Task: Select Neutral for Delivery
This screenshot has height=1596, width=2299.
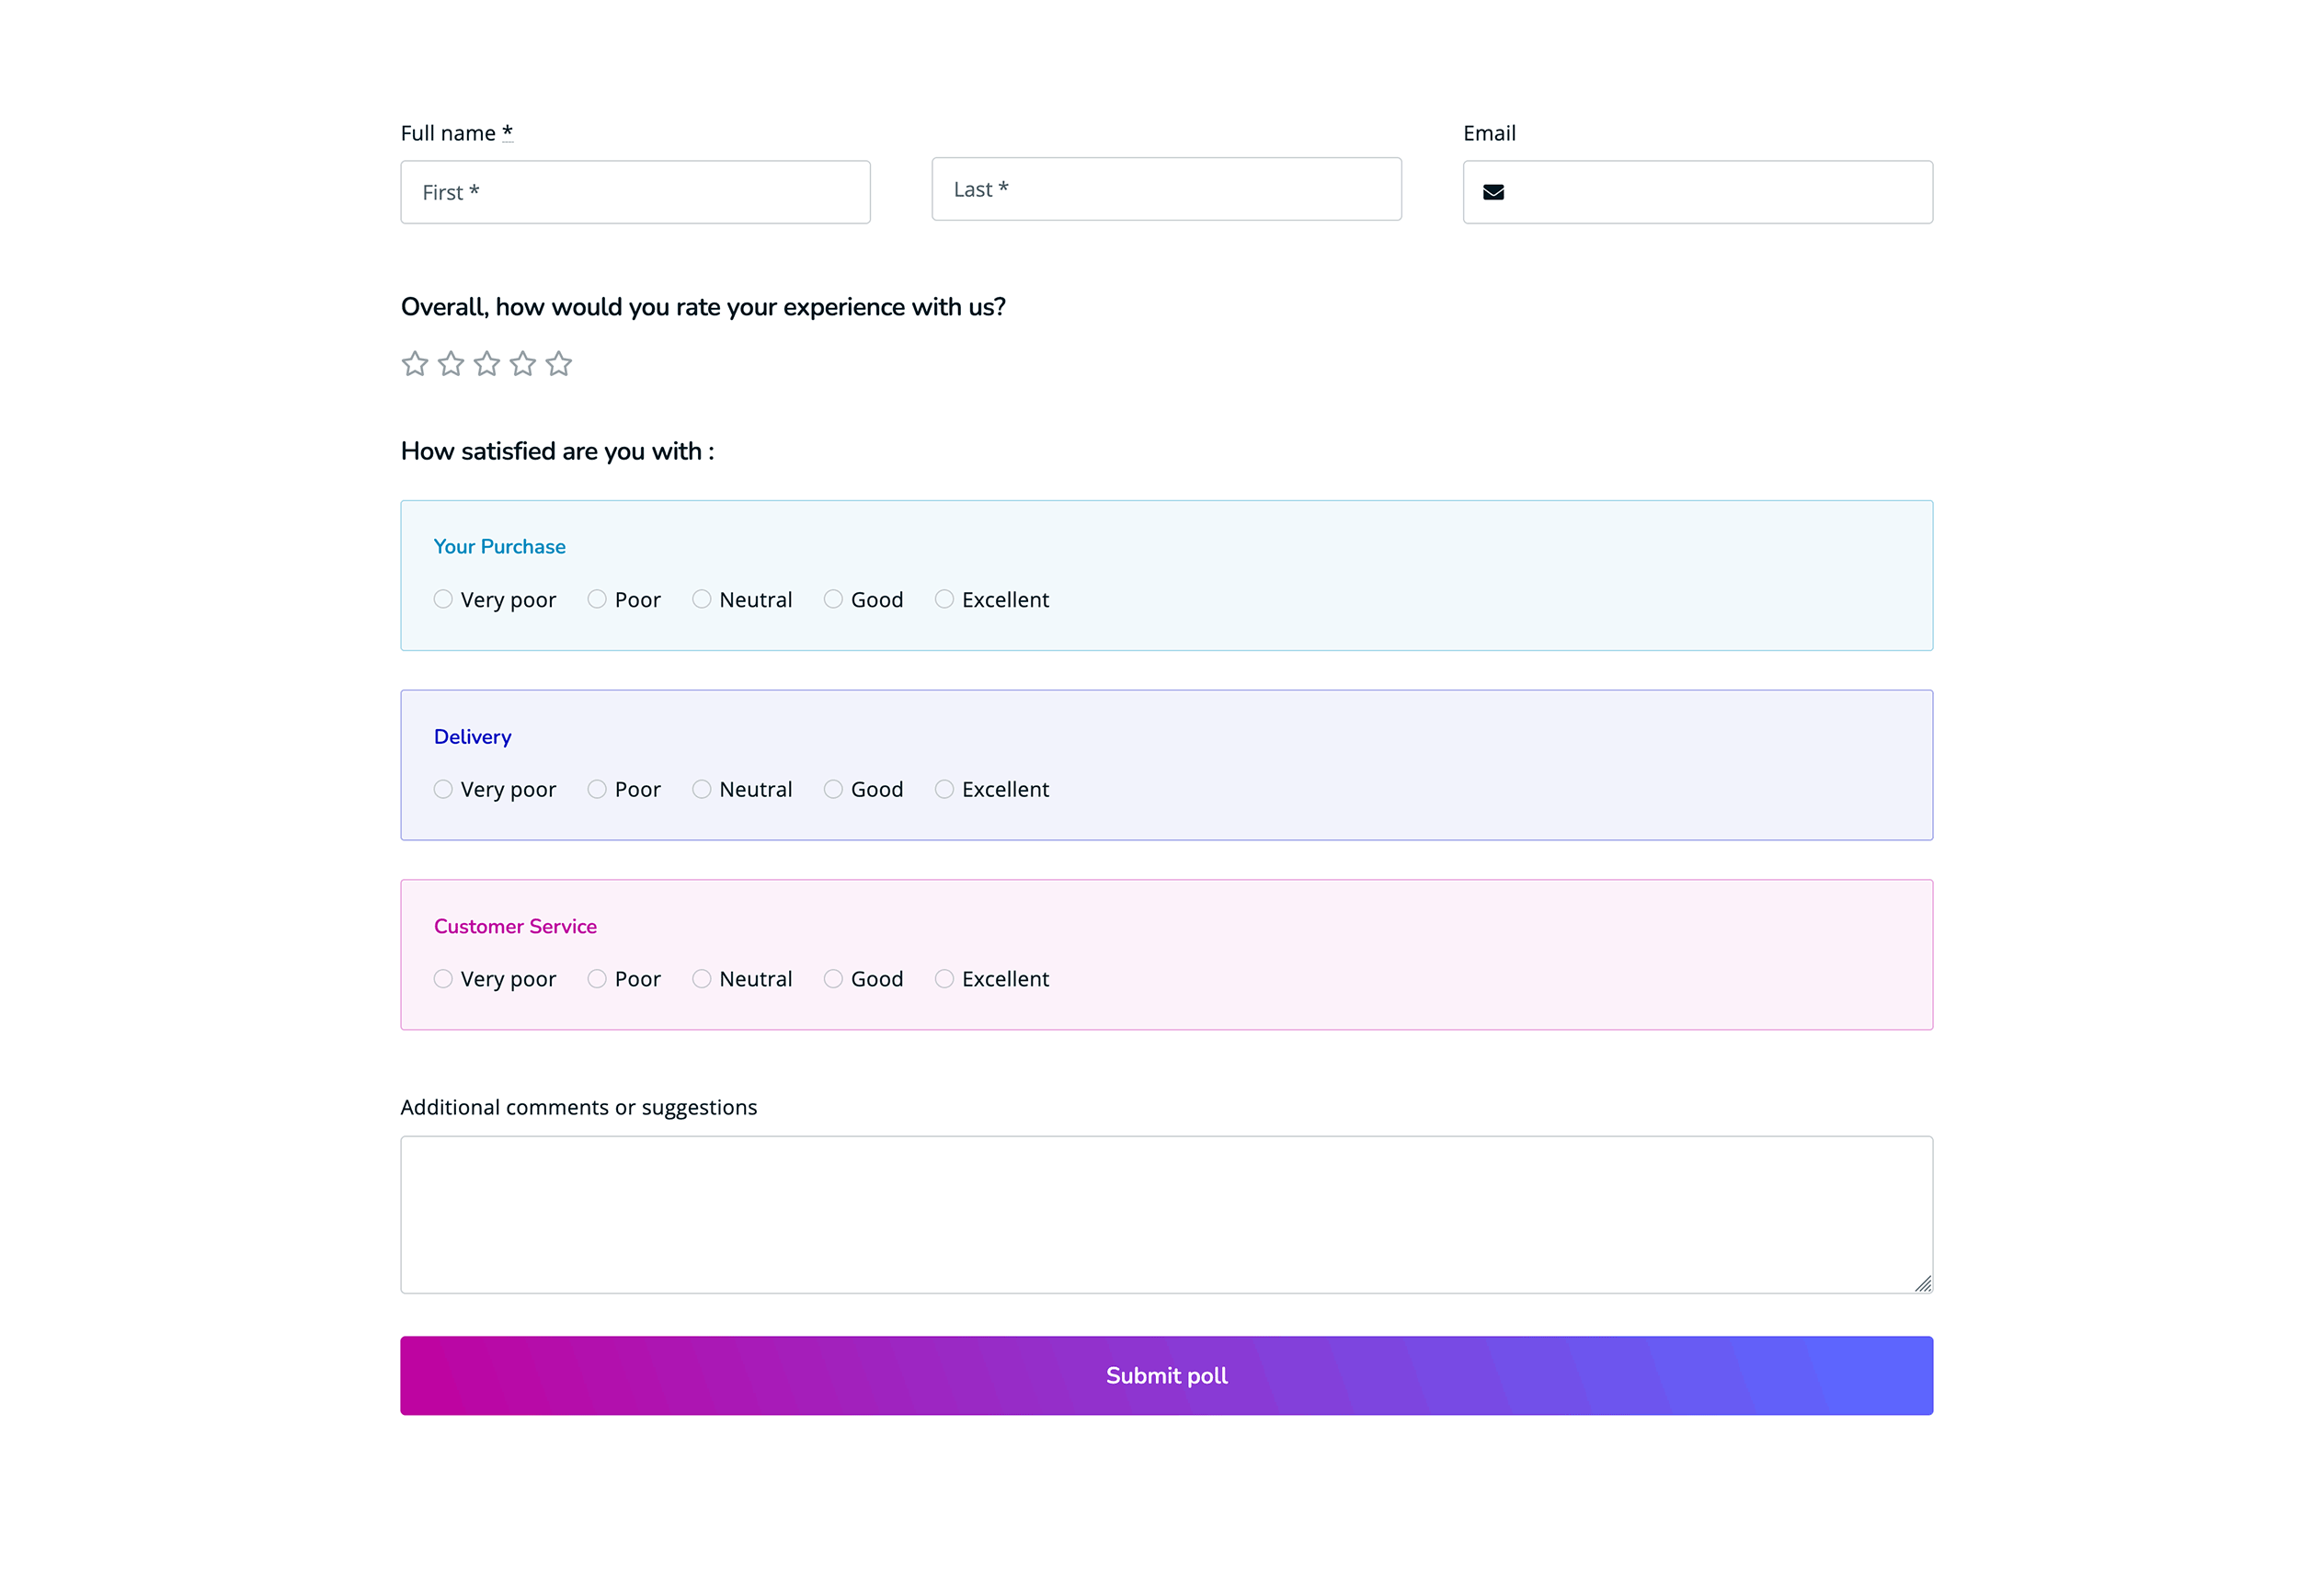Action: coord(702,789)
